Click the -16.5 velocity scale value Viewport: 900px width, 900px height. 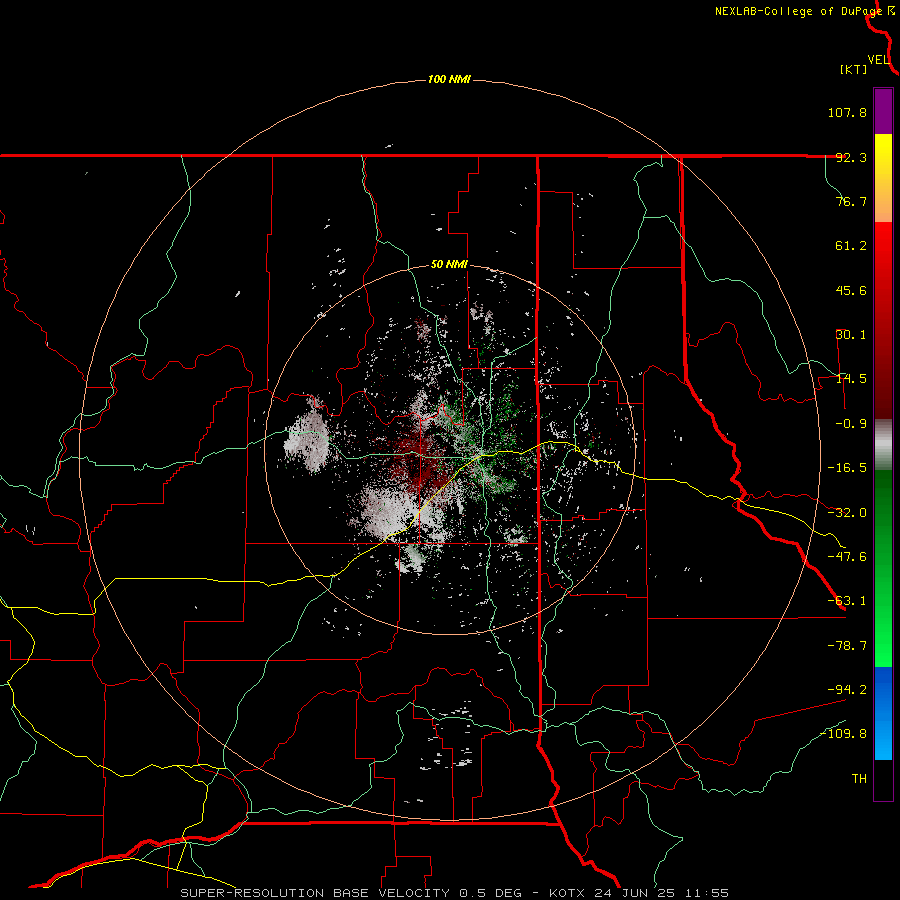pos(847,468)
